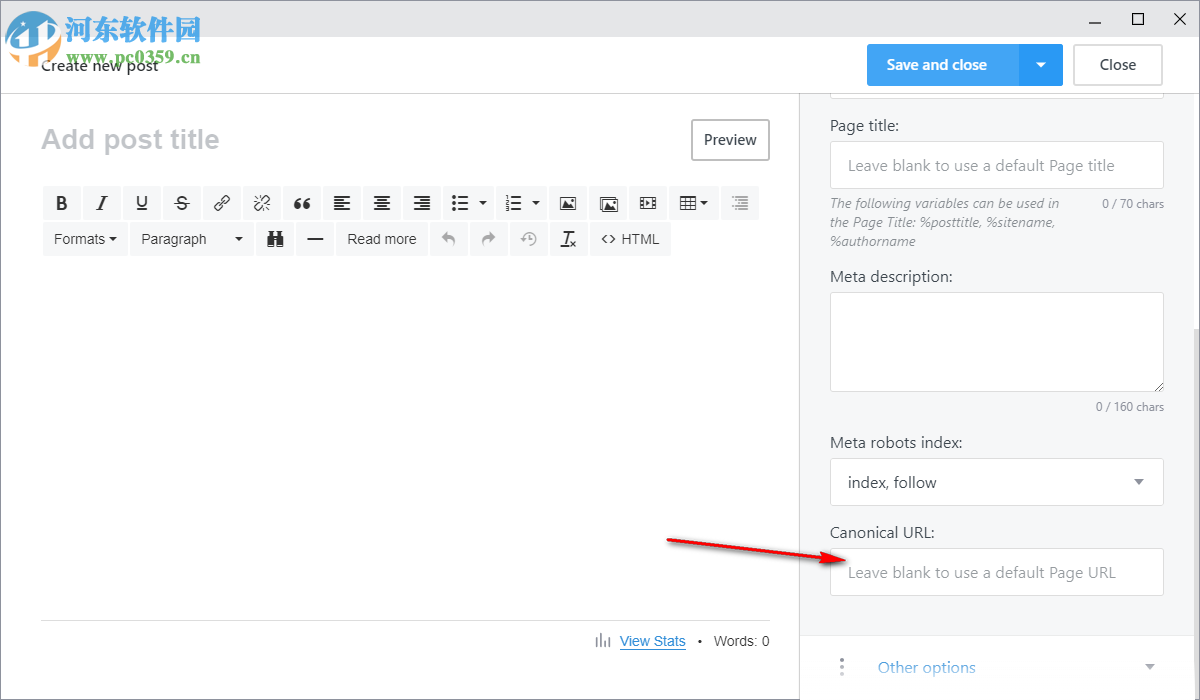The height and width of the screenshot is (700, 1200).
Task: Remove link with unlink icon
Action: [x=262, y=203]
